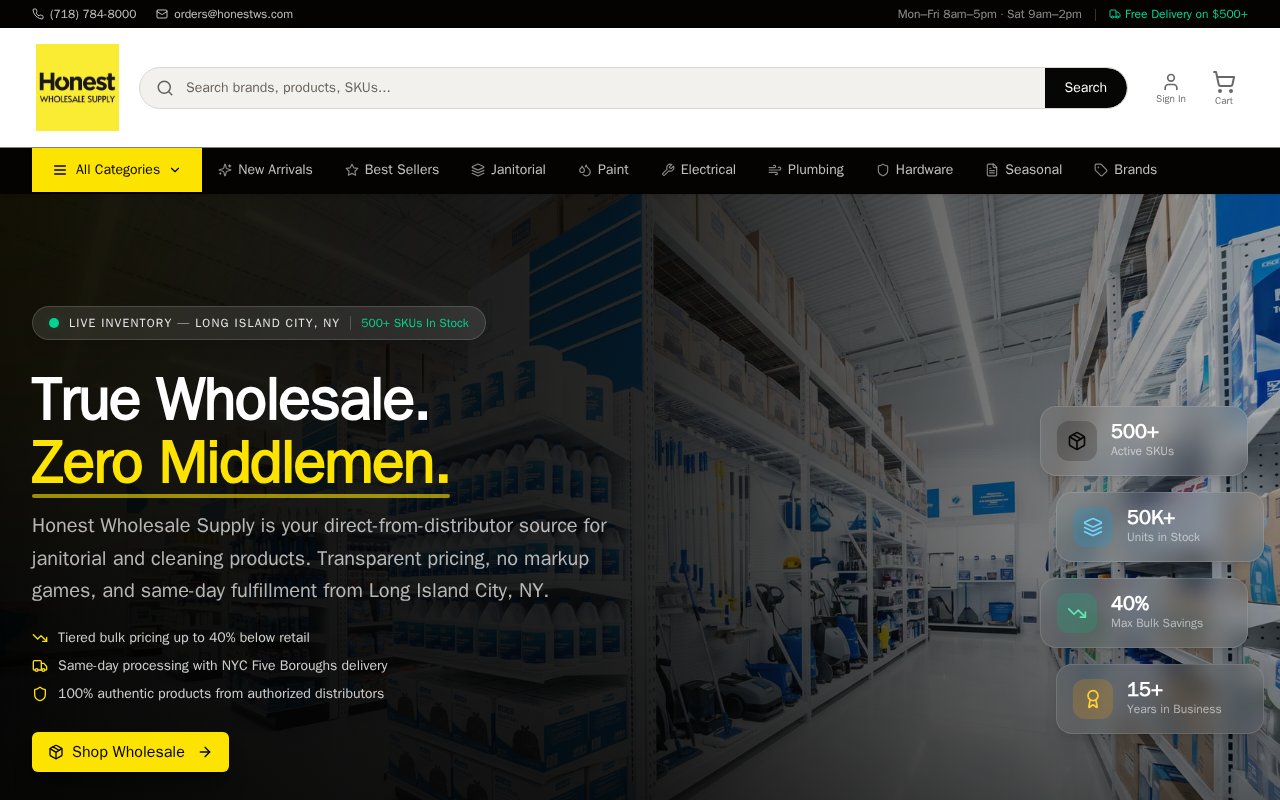Click the award icon on Years in Business card
The width and height of the screenshot is (1280, 800).
tap(1093, 699)
